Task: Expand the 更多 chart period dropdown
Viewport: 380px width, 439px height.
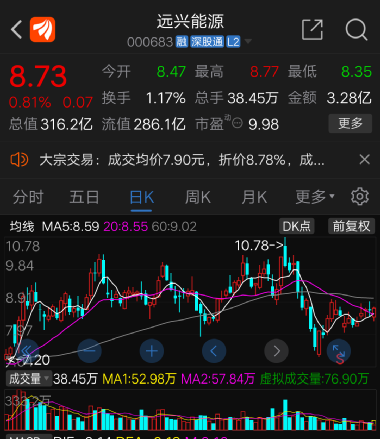Action: coord(315,197)
